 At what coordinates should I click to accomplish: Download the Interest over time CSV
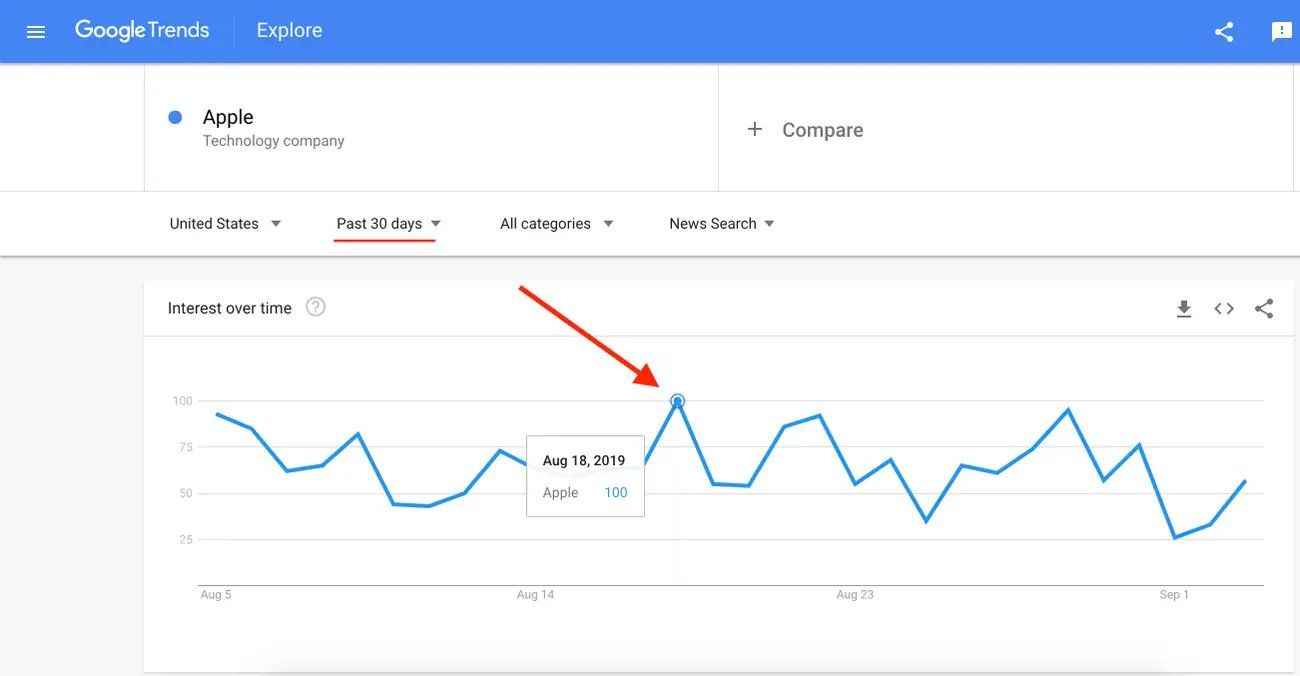(x=1184, y=309)
